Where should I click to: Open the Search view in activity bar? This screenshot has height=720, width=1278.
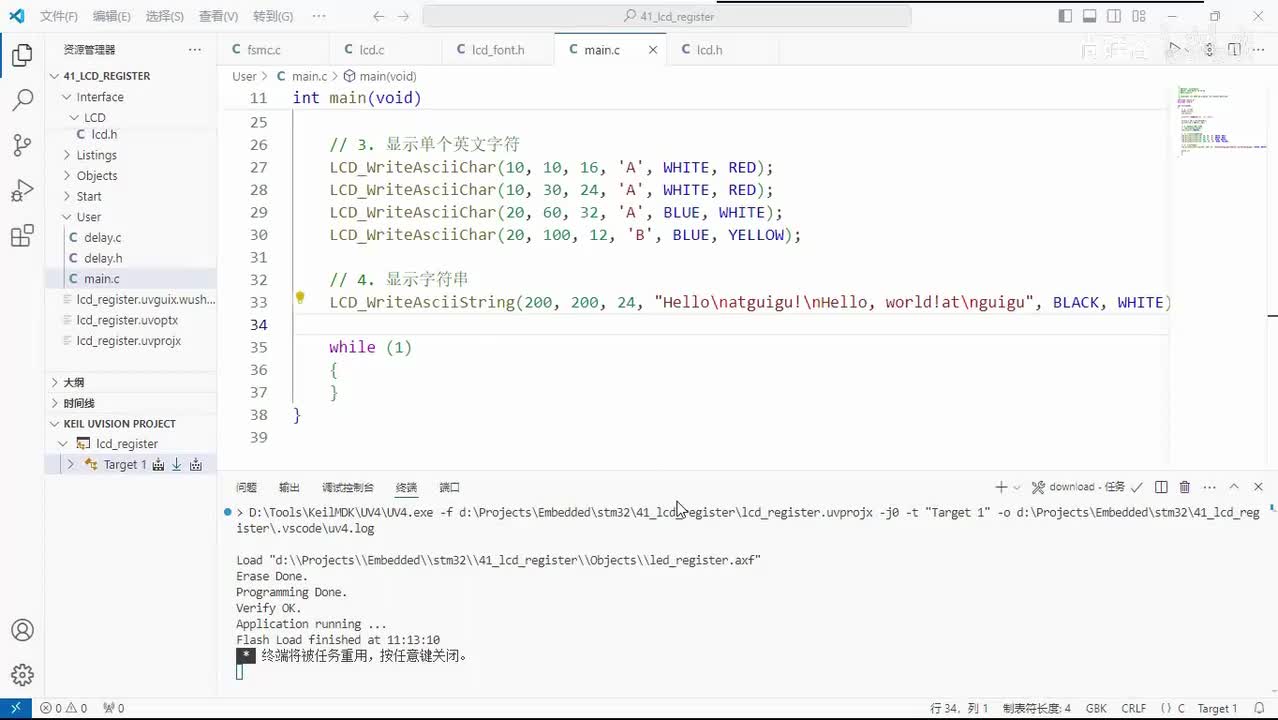click(22, 100)
